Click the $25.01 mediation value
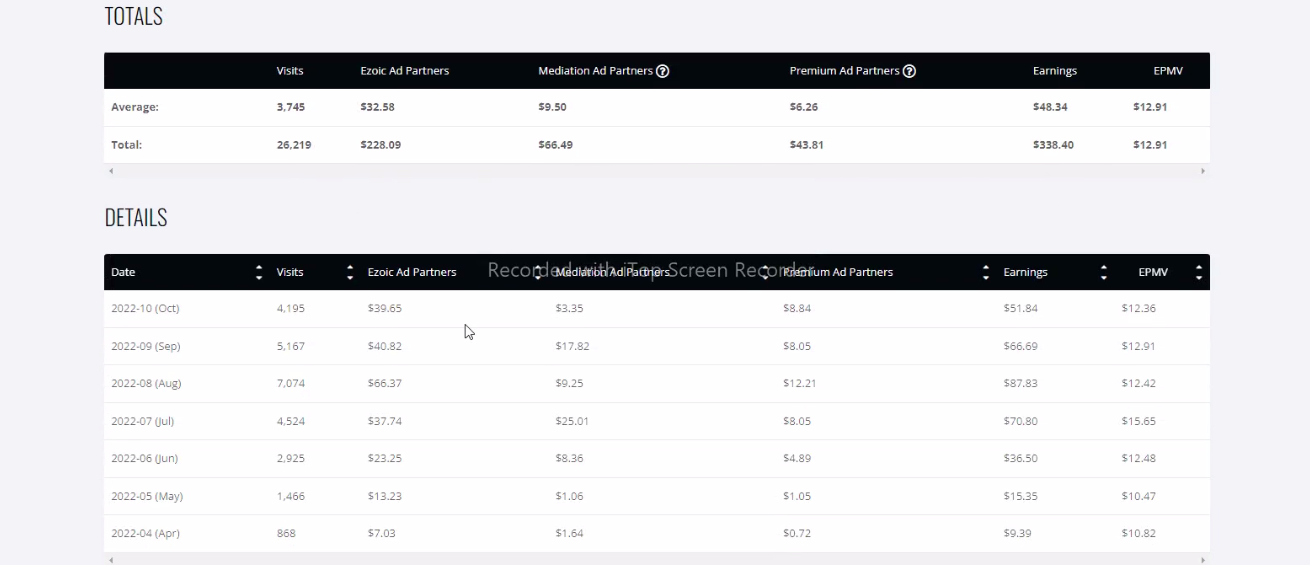The image size is (1310, 565). click(572, 421)
